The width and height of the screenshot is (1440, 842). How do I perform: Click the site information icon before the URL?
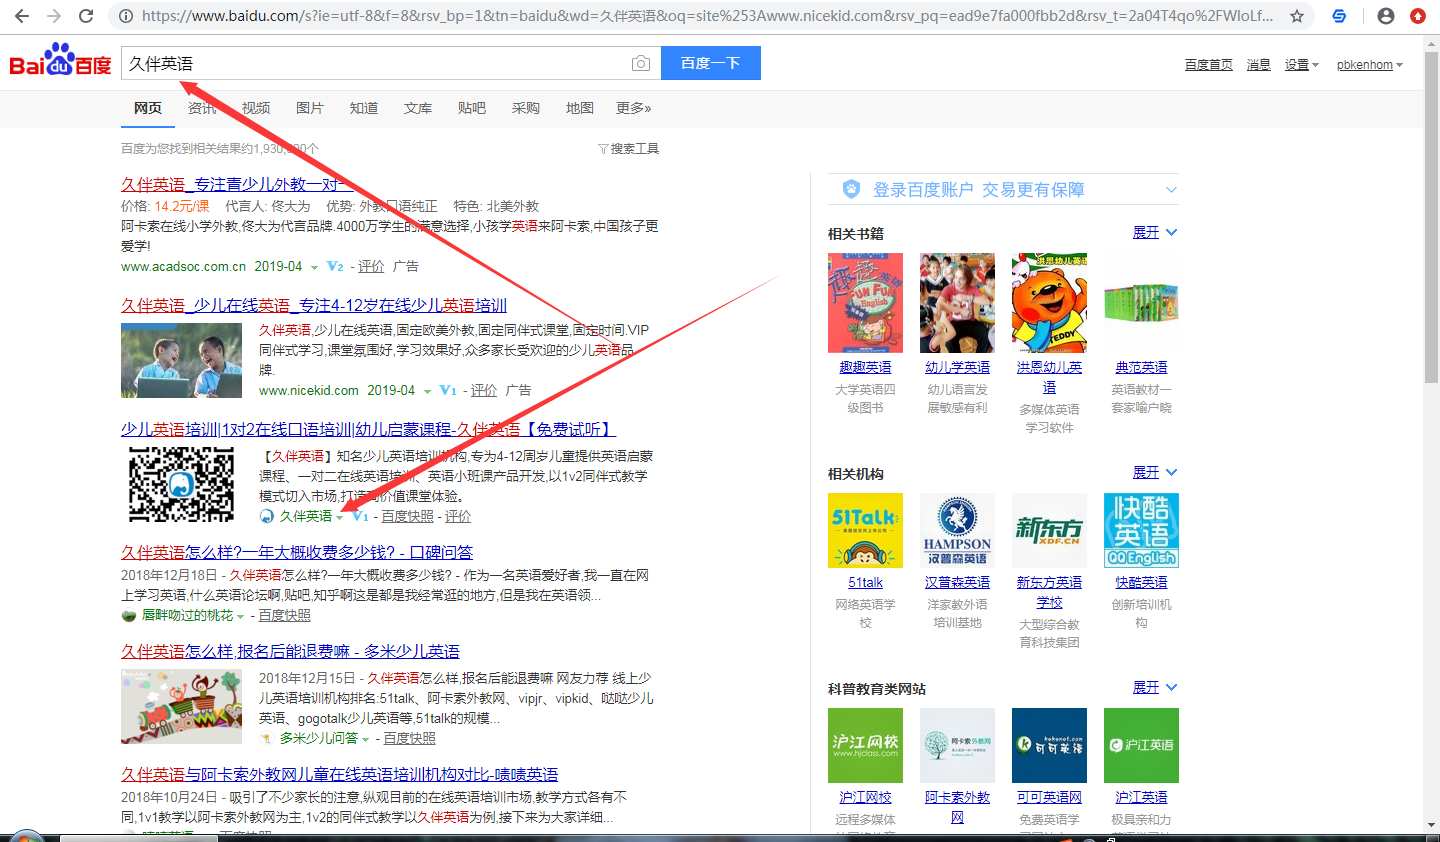point(125,16)
